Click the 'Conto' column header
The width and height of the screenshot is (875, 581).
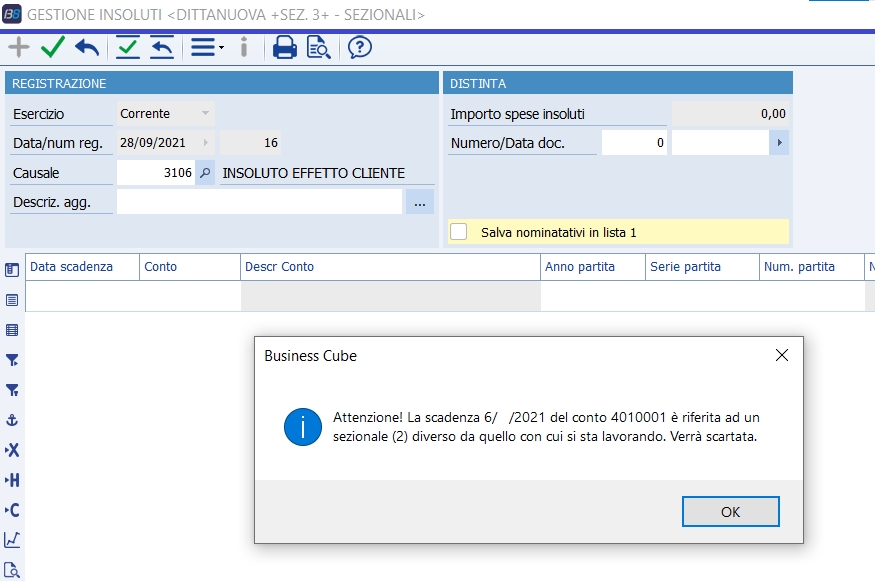pyautogui.click(x=190, y=267)
